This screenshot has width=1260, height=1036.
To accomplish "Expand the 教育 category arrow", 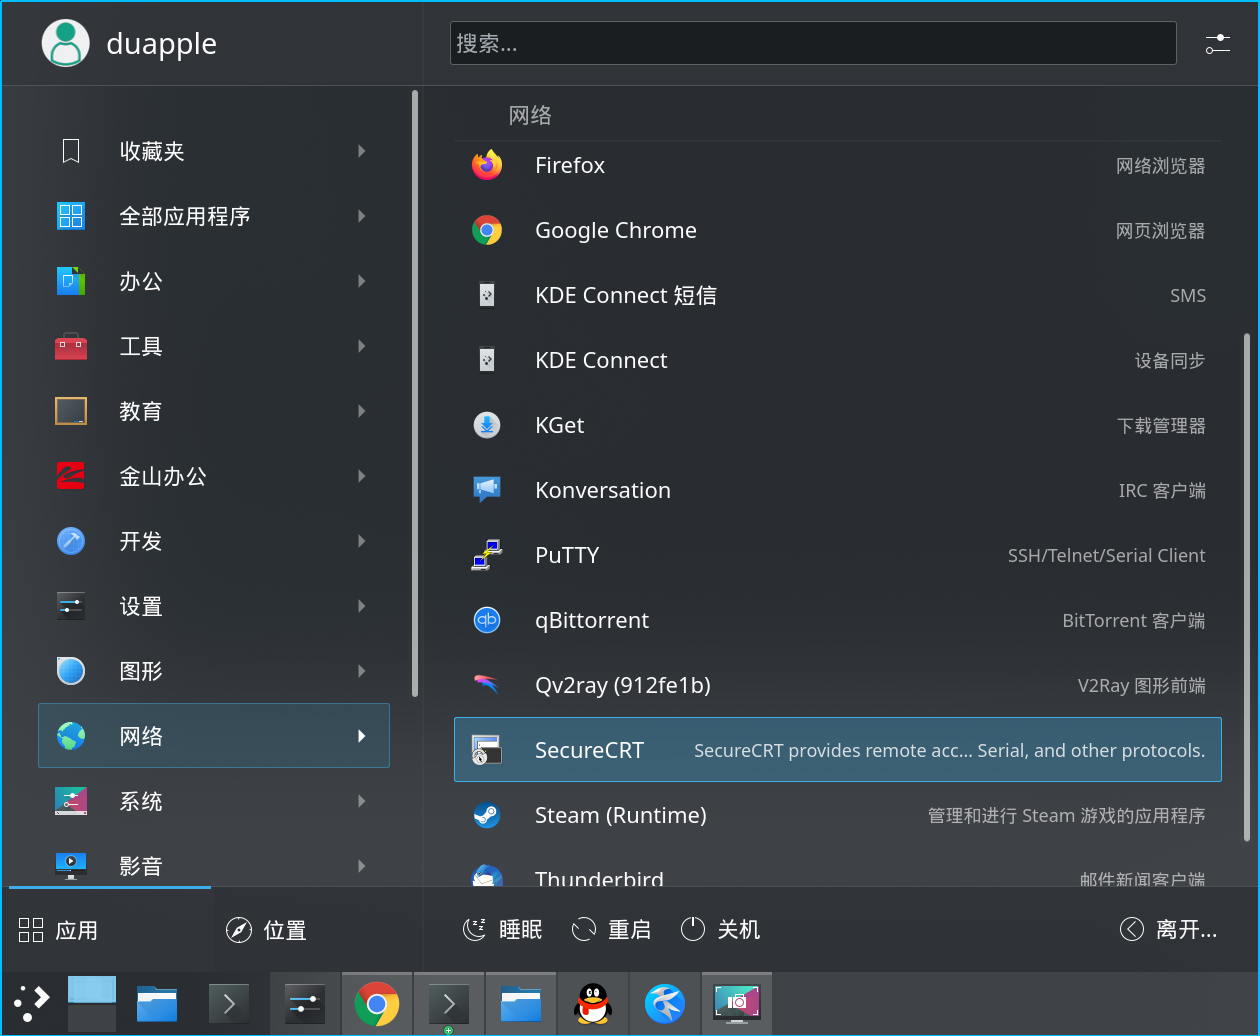I will coord(362,411).
